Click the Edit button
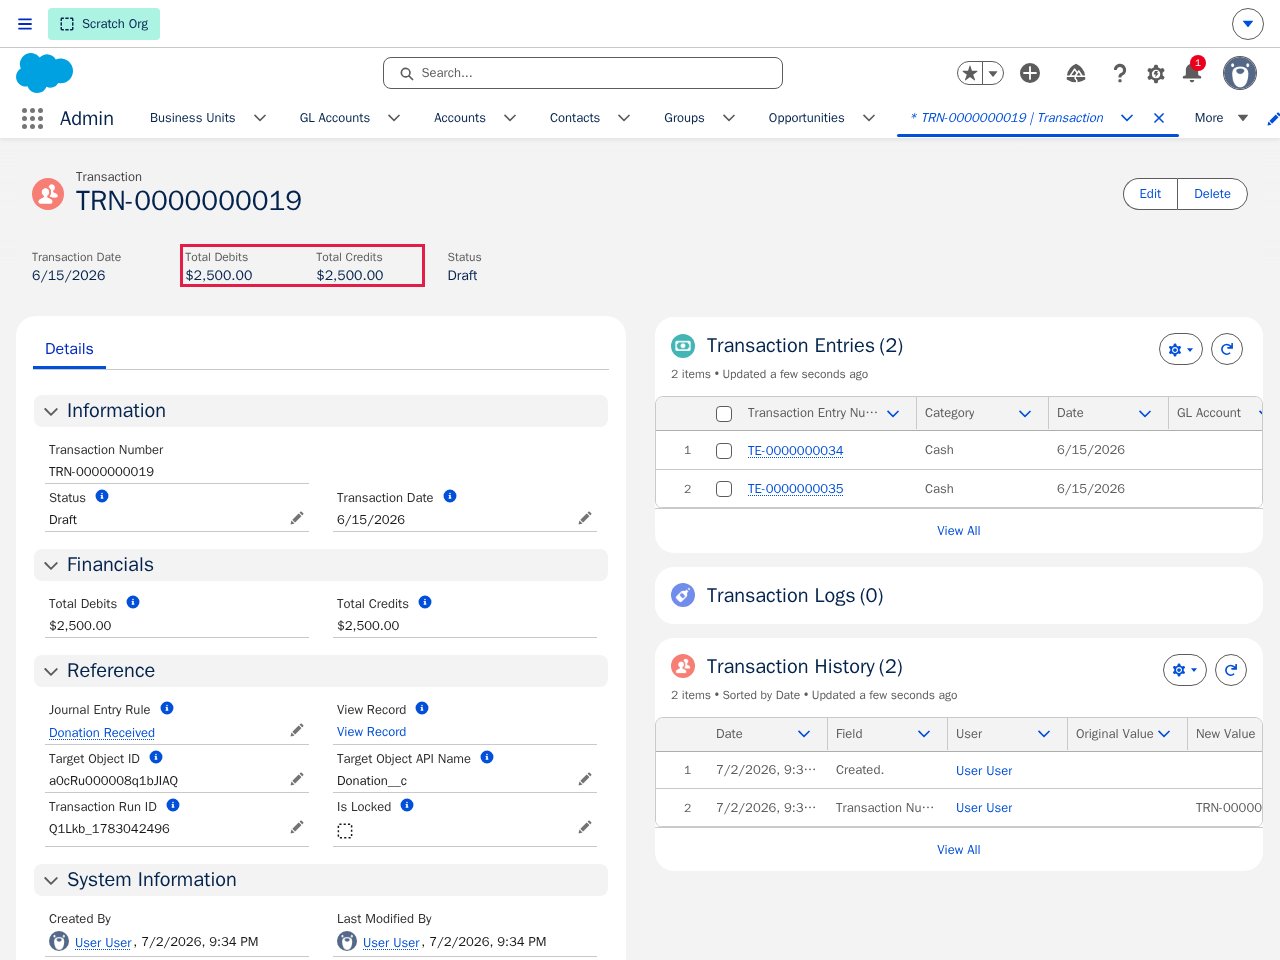Image resolution: width=1280 pixels, height=960 pixels. [x=1150, y=194]
